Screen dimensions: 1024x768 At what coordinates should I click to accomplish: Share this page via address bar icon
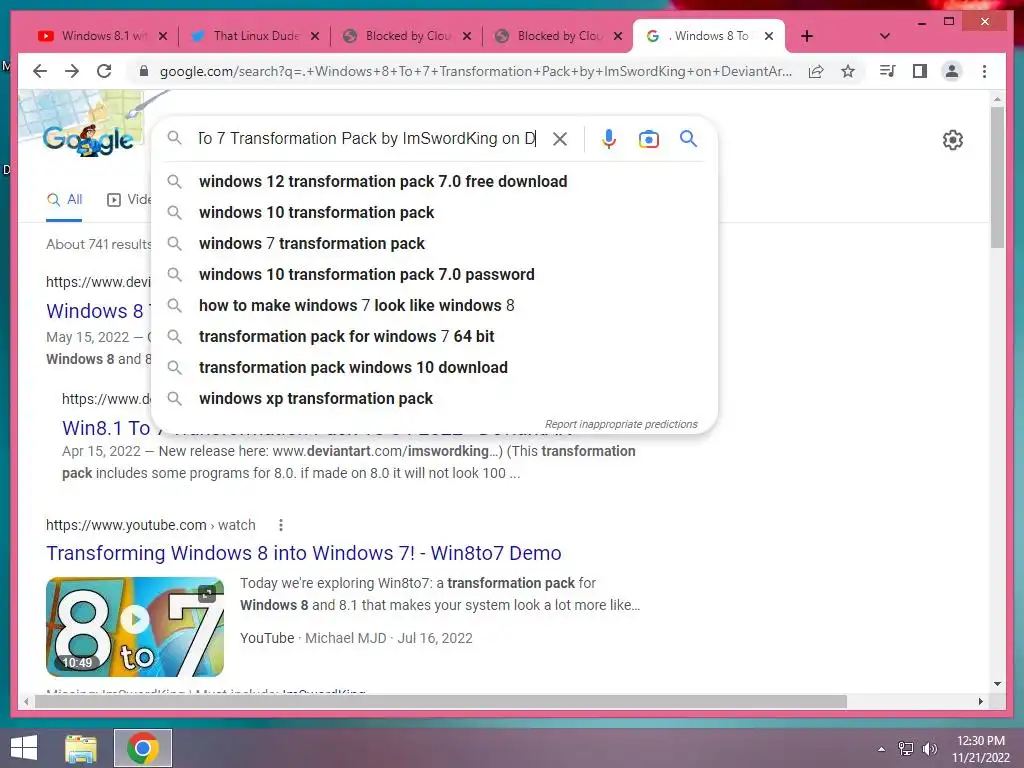pyautogui.click(x=816, y=71)
